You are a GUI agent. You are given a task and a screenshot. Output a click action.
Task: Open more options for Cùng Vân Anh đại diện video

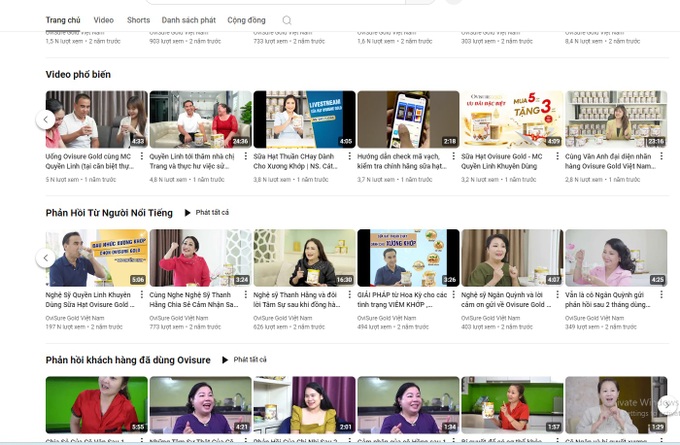pyautogui.click(x=661, y=156)
